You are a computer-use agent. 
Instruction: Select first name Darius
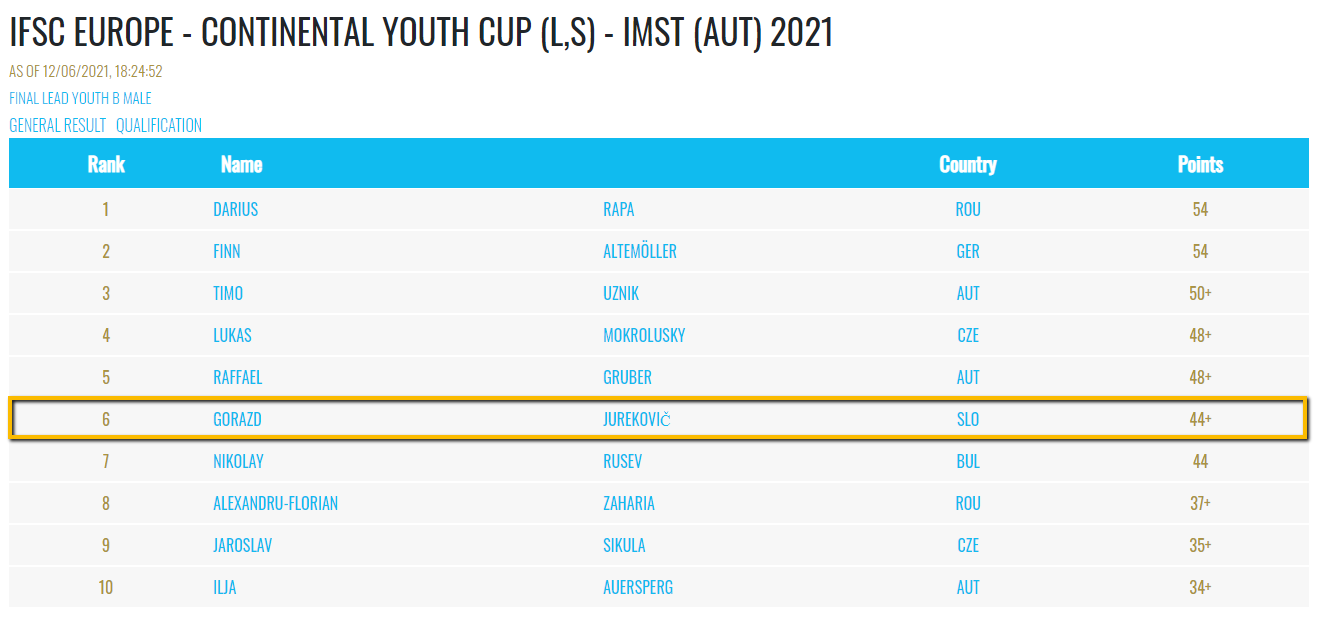click(236, 209)
